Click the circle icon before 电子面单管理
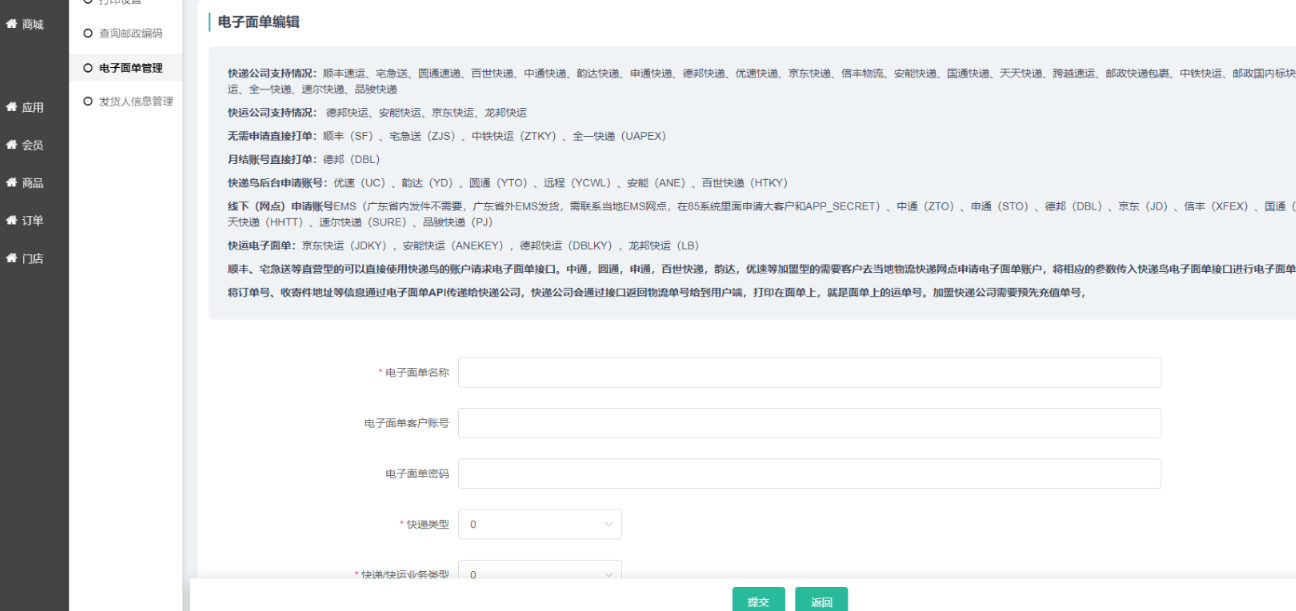Viewport: 1296px width, 611px height. click(x=88, y=68)
